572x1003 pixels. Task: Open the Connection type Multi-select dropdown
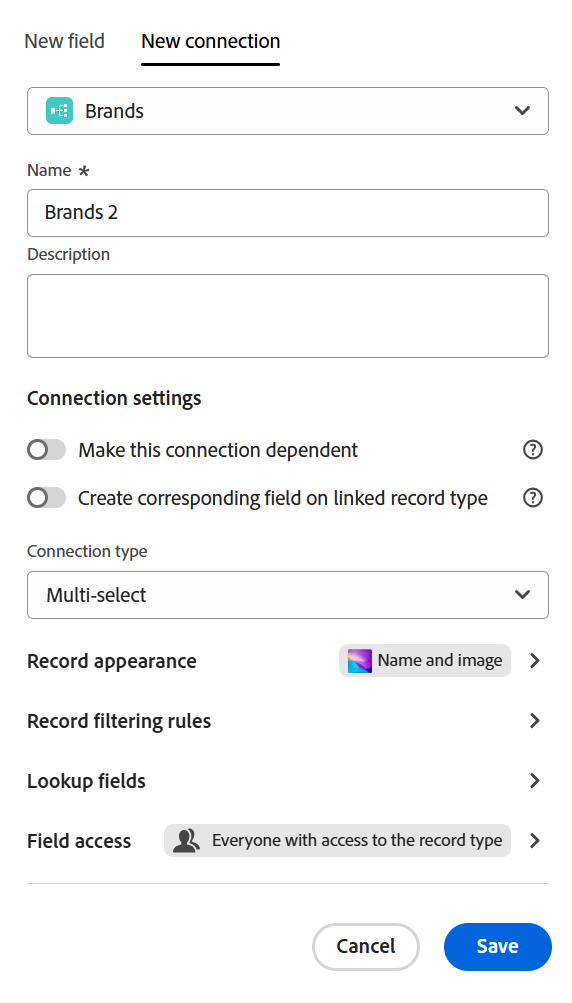pyautogui.click(x=288, y=595)
